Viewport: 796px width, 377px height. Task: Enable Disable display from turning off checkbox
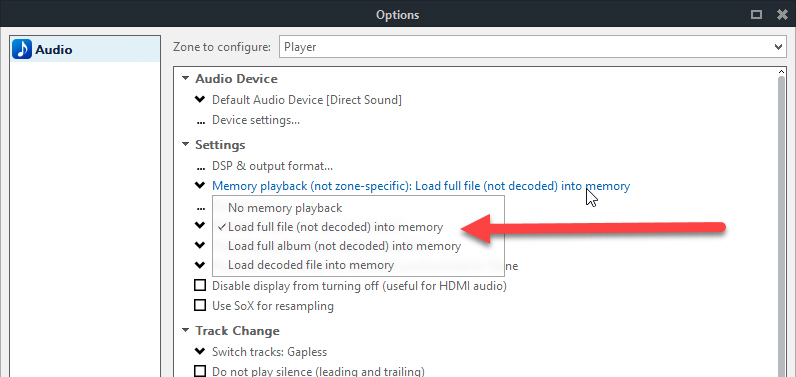(201, 285)
